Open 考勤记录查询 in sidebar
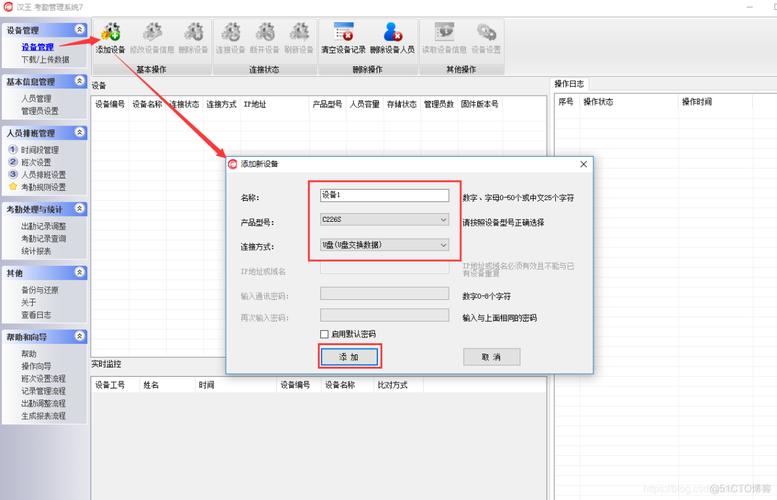777x500 pixels. pos(44,238)
